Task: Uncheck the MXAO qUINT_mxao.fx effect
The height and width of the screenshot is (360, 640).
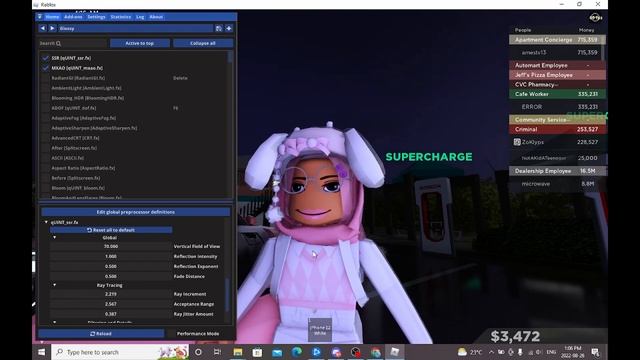Action: (45, 68)
